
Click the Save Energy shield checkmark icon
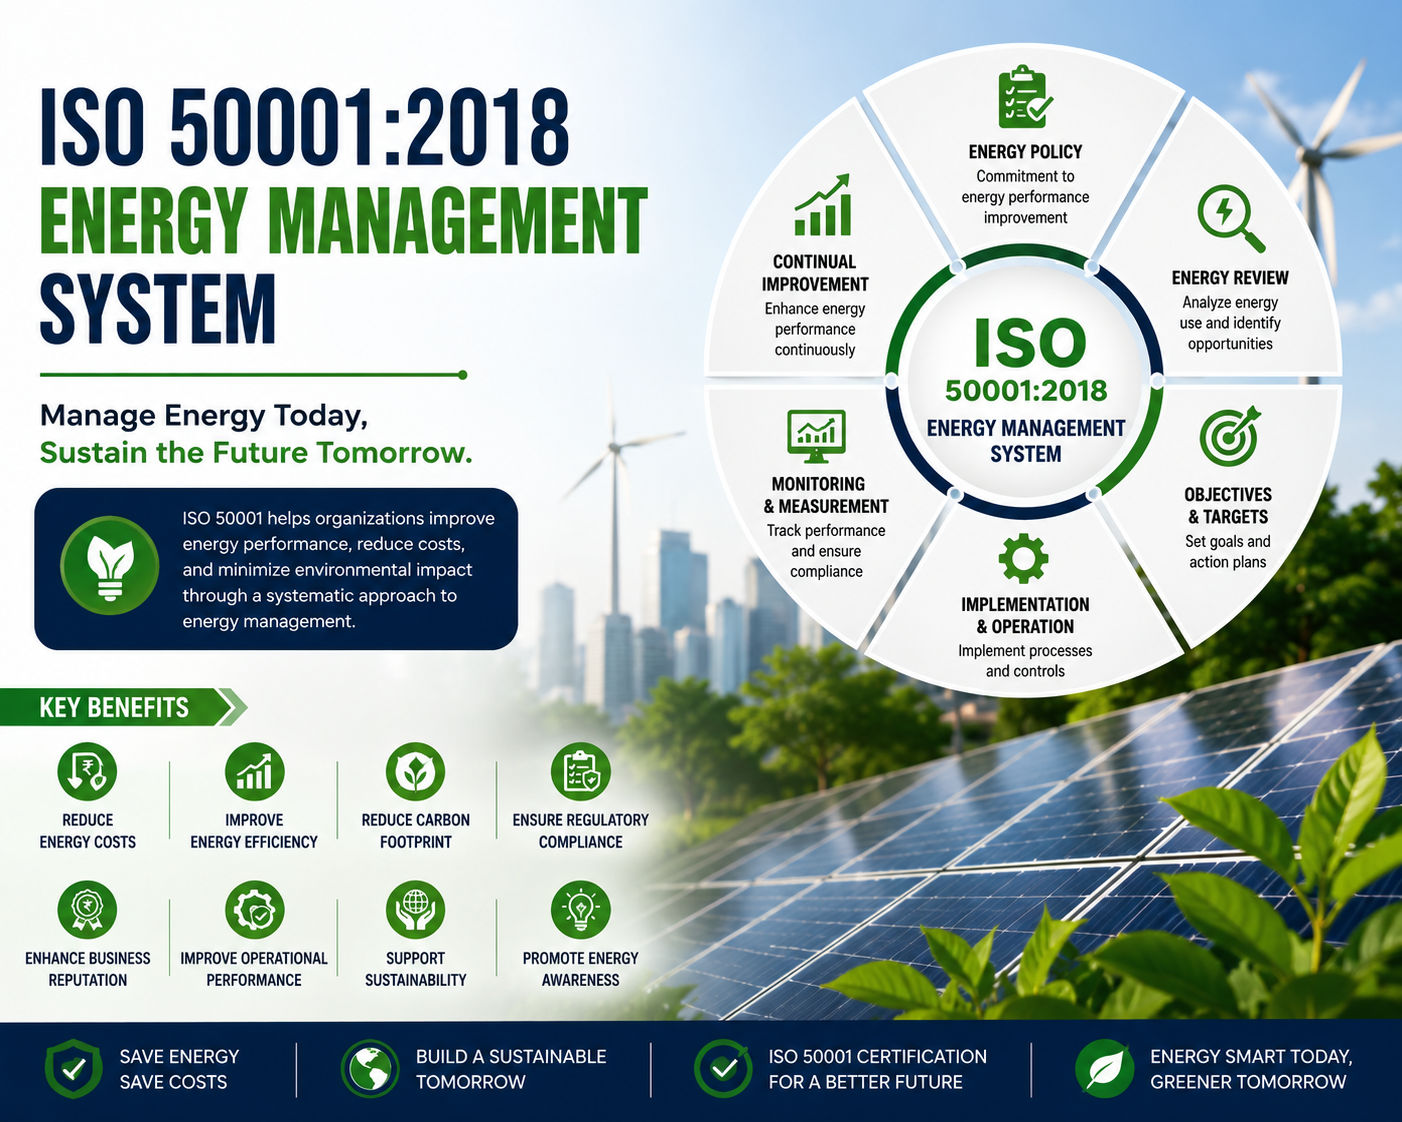click(x=73, y=1069)
